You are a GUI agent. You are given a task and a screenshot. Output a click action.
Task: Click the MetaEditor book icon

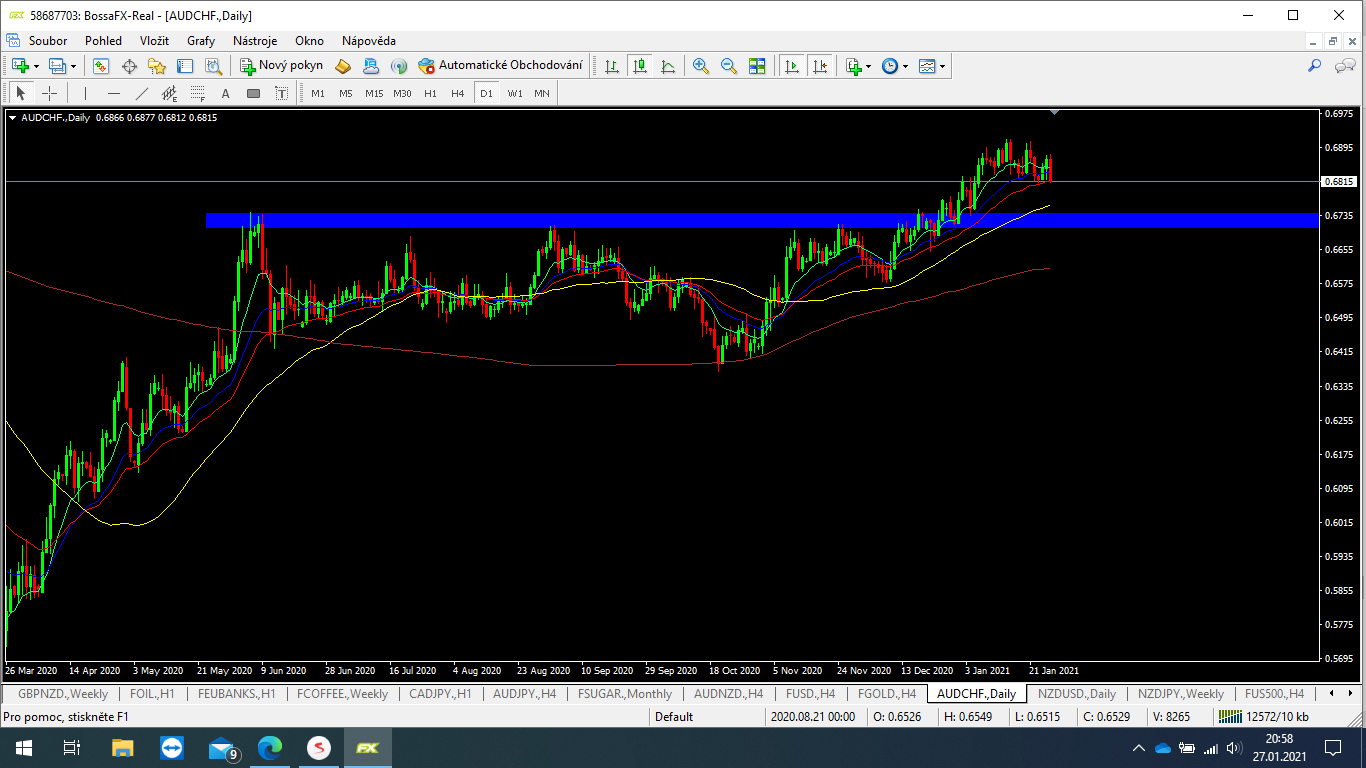pyautogui.click(x=343, y=66)
